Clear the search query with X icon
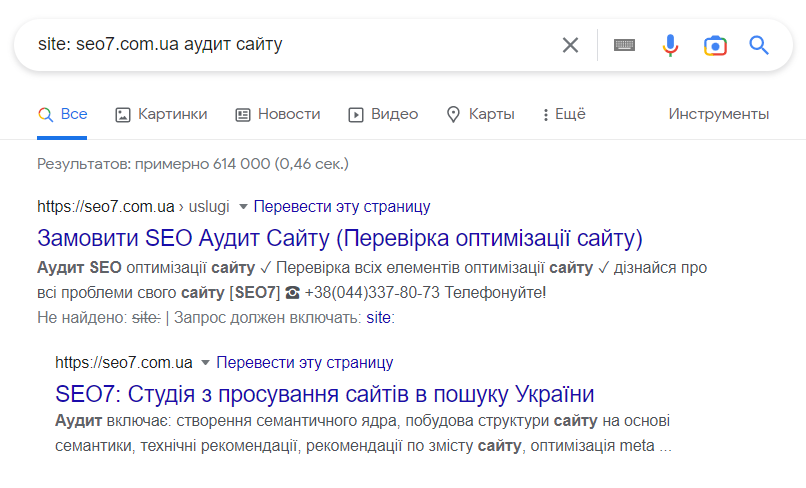This screenshot has width=806, height=488. coord(570,45)
